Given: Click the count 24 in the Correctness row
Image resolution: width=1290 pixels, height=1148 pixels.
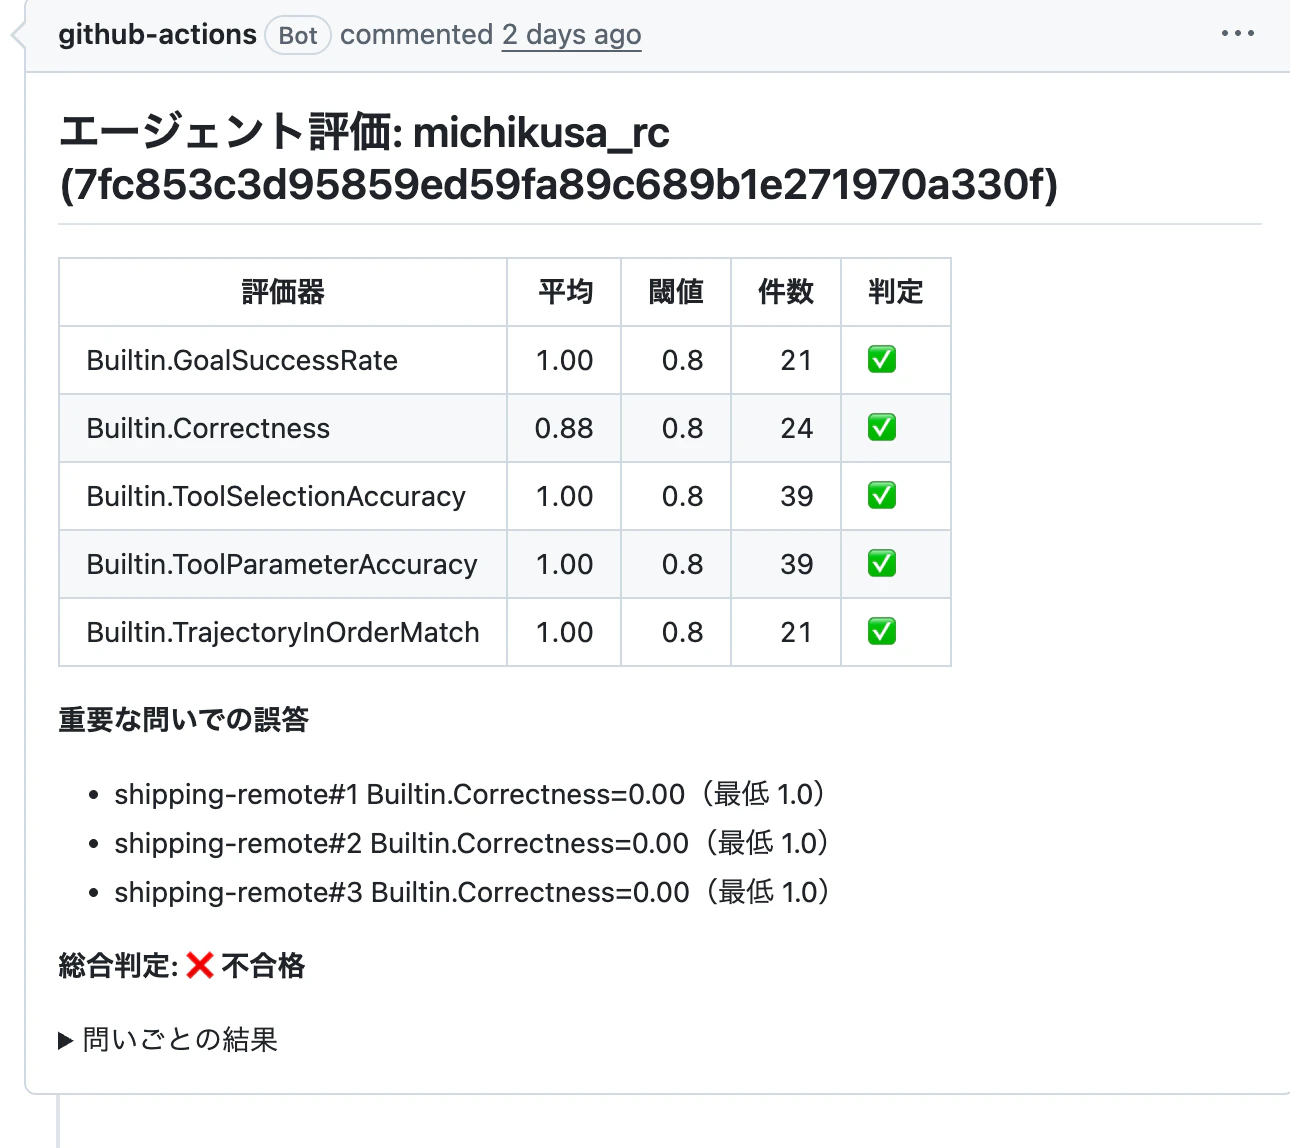Looking at the screenshot, I should [797, 428].
